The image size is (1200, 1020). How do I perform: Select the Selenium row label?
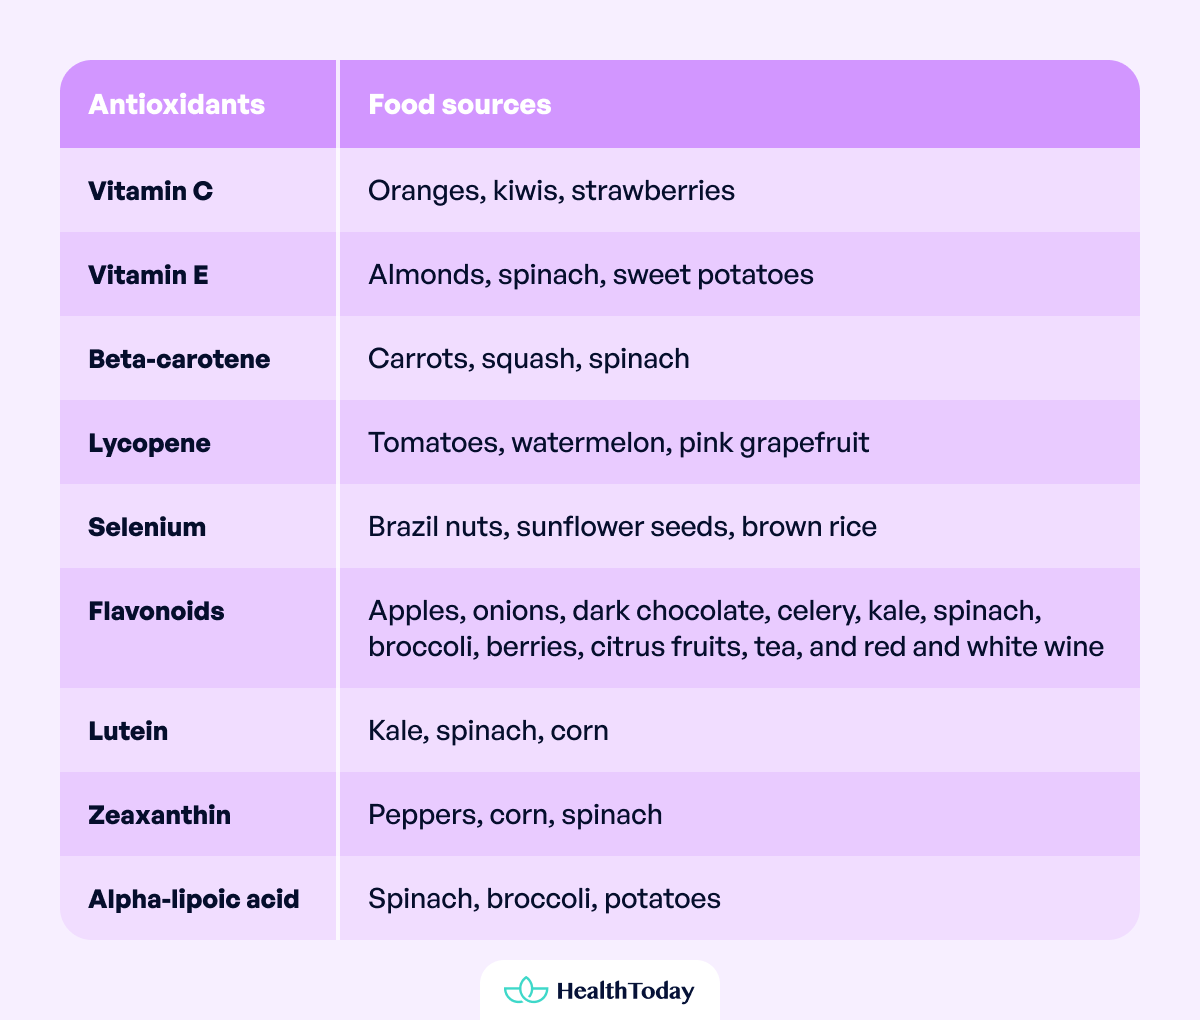148,527
